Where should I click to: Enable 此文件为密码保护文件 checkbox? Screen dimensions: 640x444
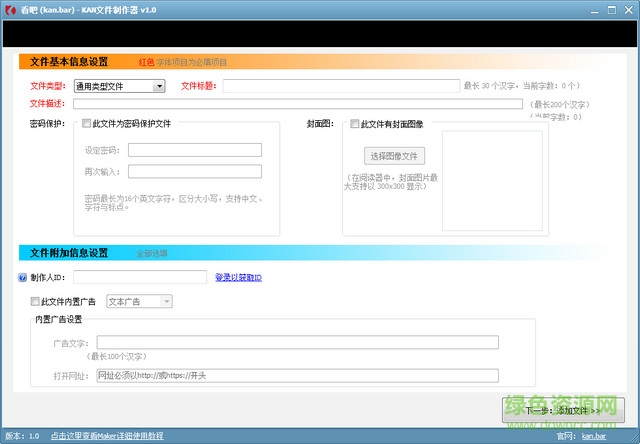86,123
